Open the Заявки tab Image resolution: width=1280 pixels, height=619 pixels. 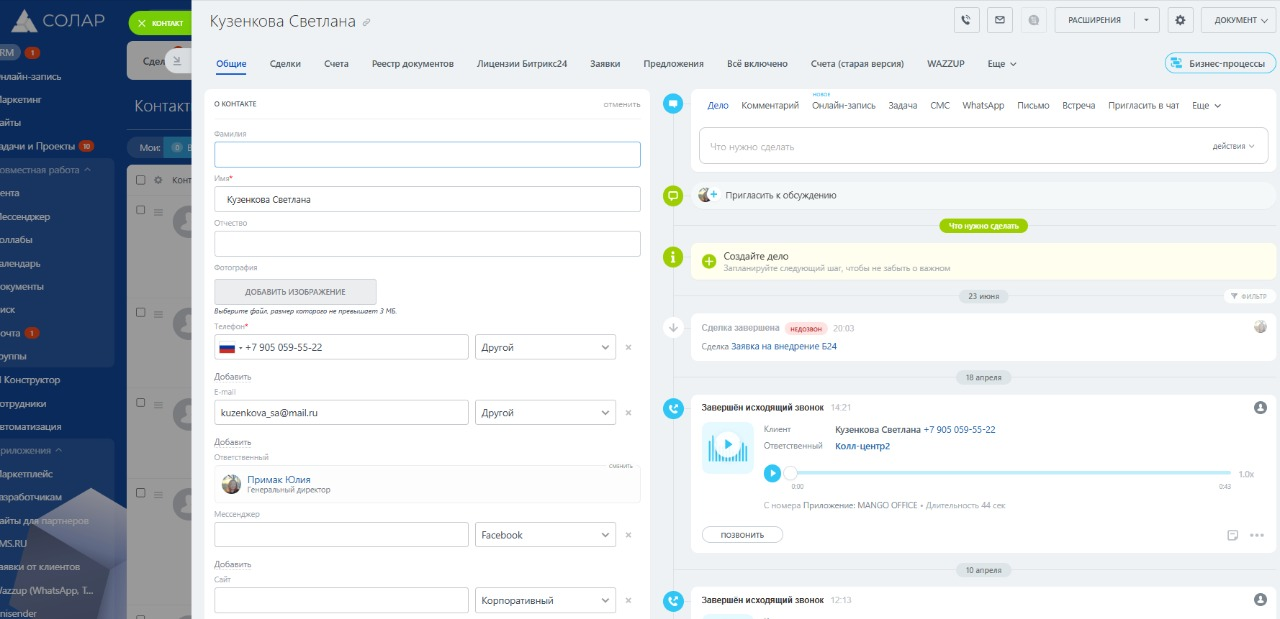click(x=605, y=63)
